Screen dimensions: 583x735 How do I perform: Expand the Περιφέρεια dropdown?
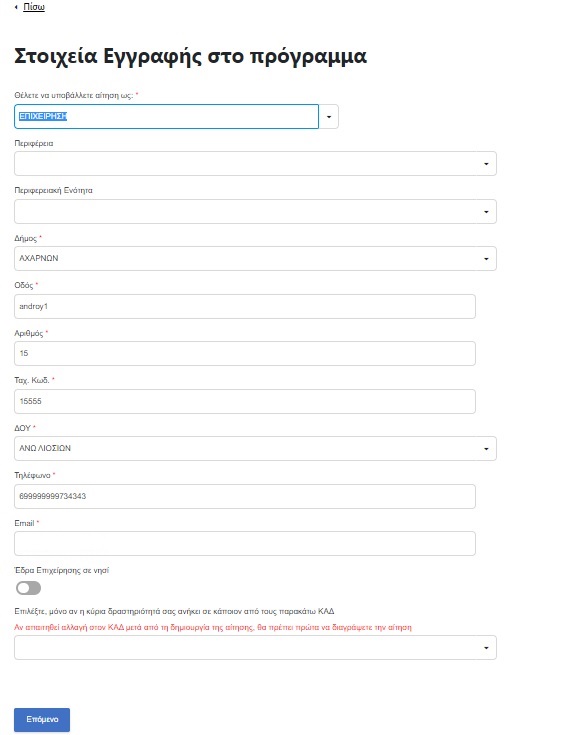coord(255,164)
